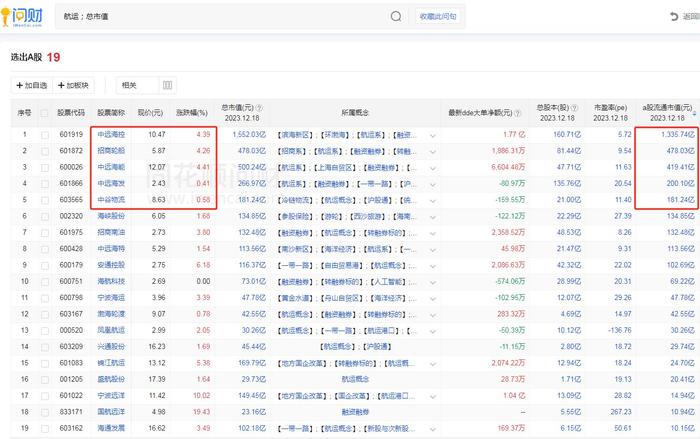
Task: Sort by 股票简称 column header
Action: coord(111,113)
